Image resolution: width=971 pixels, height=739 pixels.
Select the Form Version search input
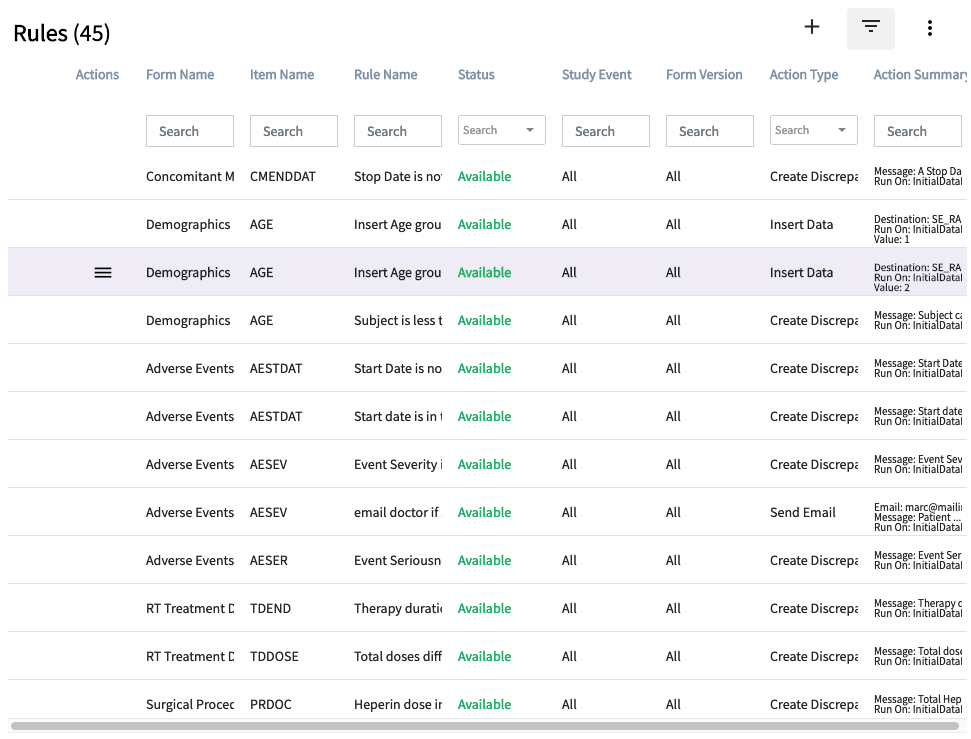tap(709, 131)
